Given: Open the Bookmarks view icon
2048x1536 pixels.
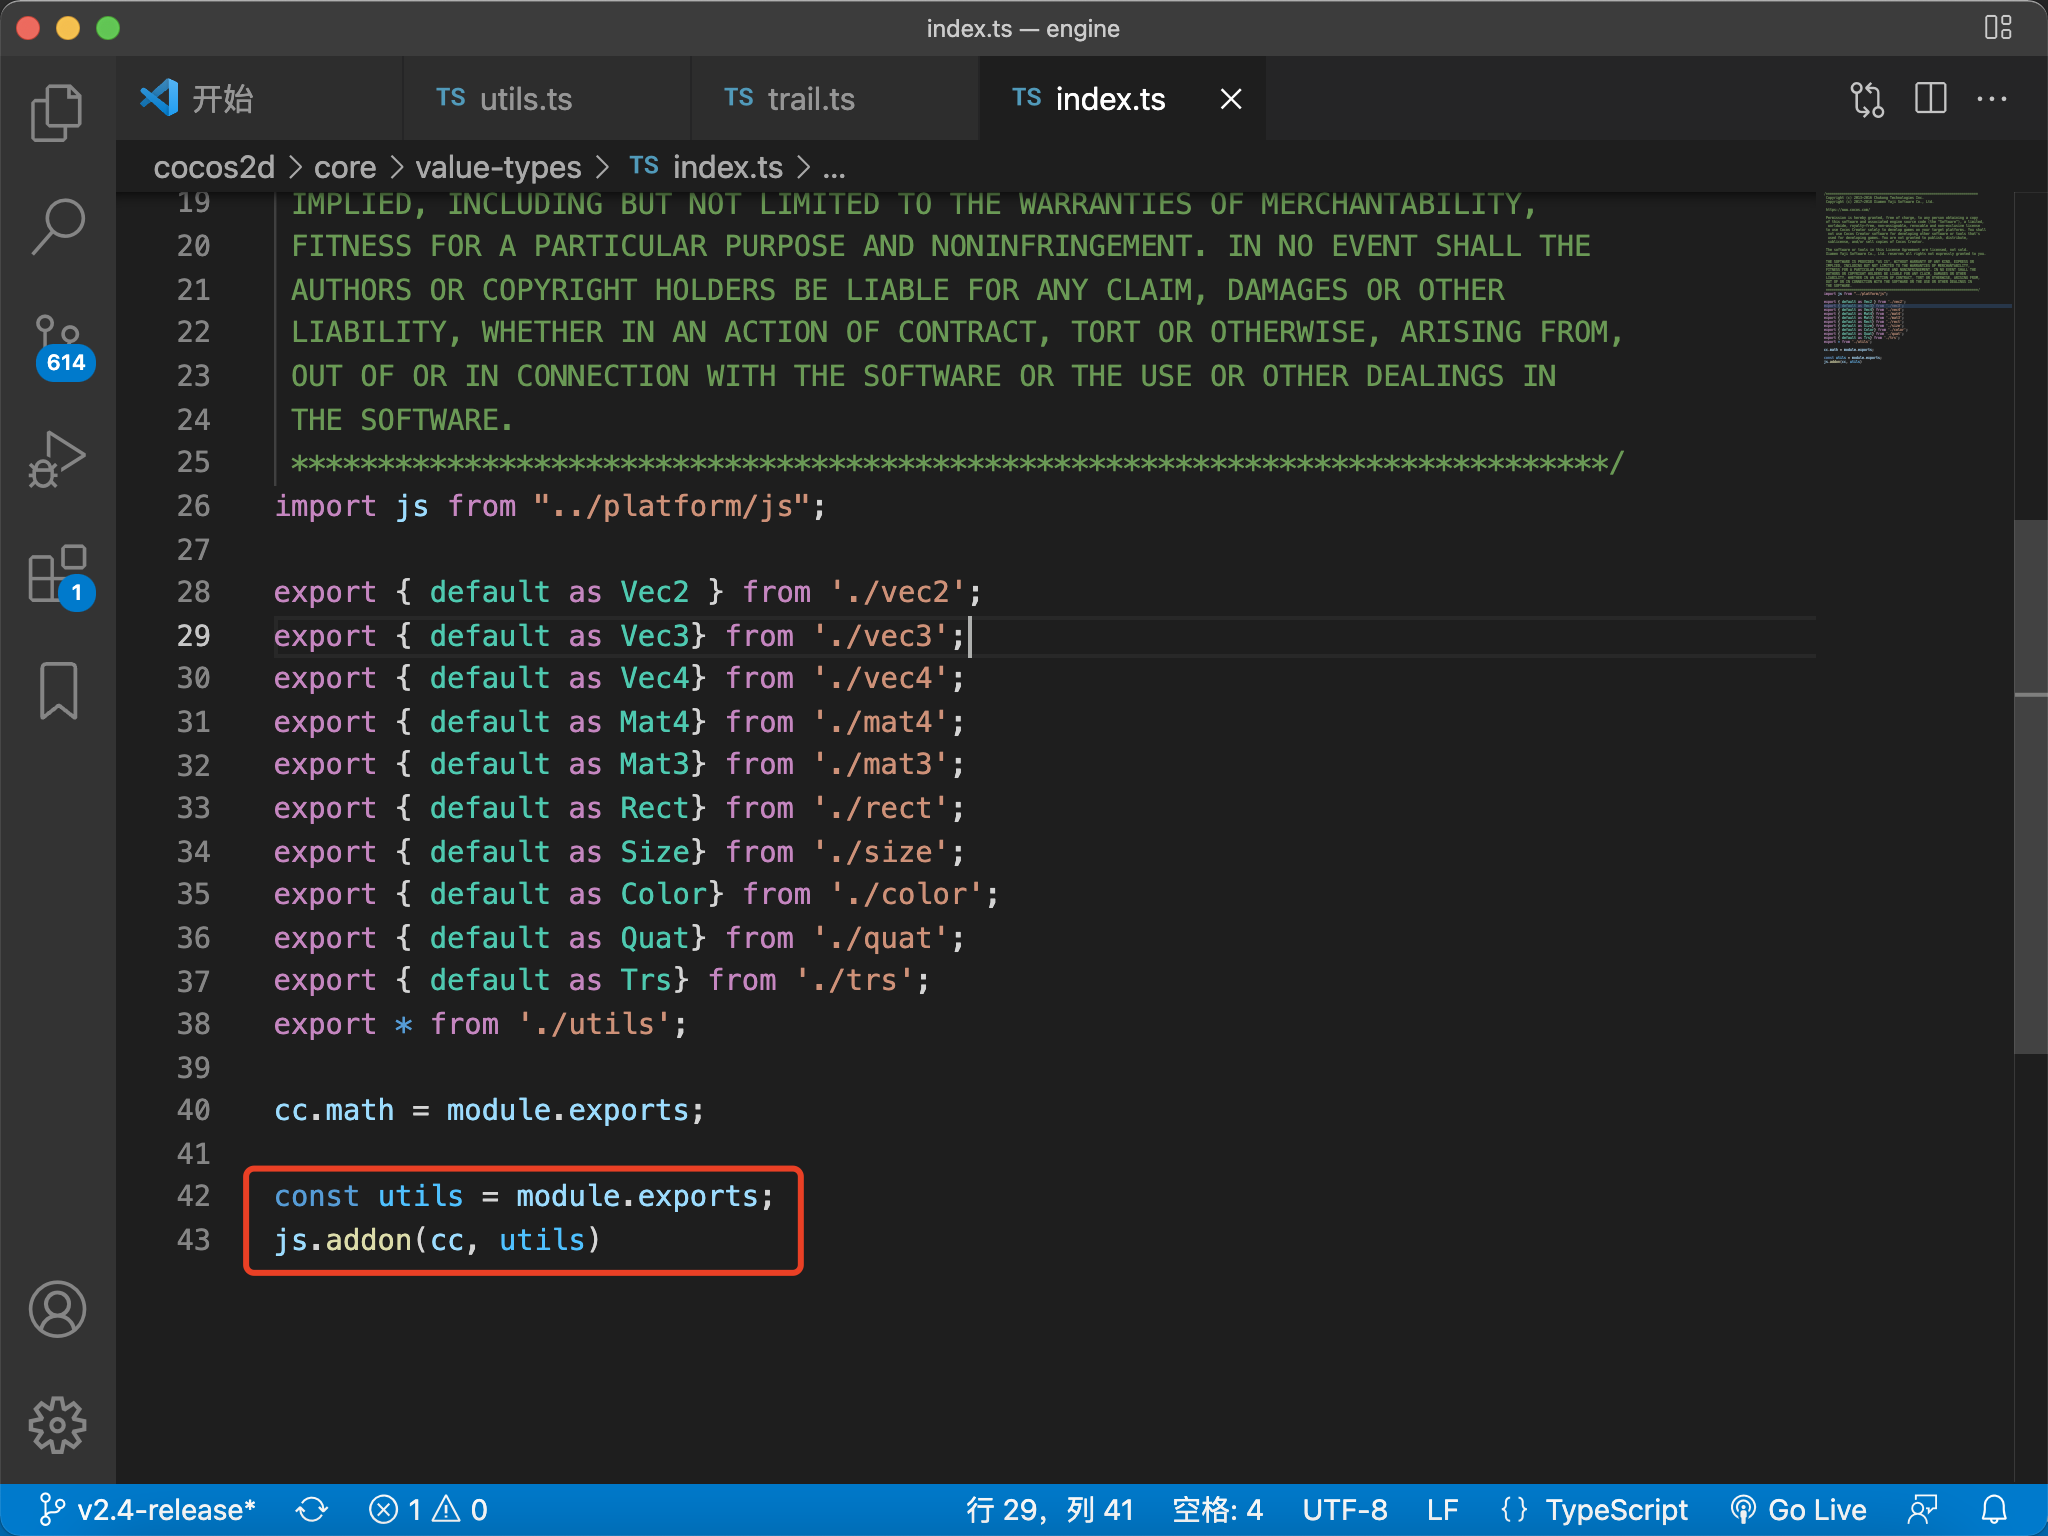Looking at the screenshot, I should click(x=57, y=690).
